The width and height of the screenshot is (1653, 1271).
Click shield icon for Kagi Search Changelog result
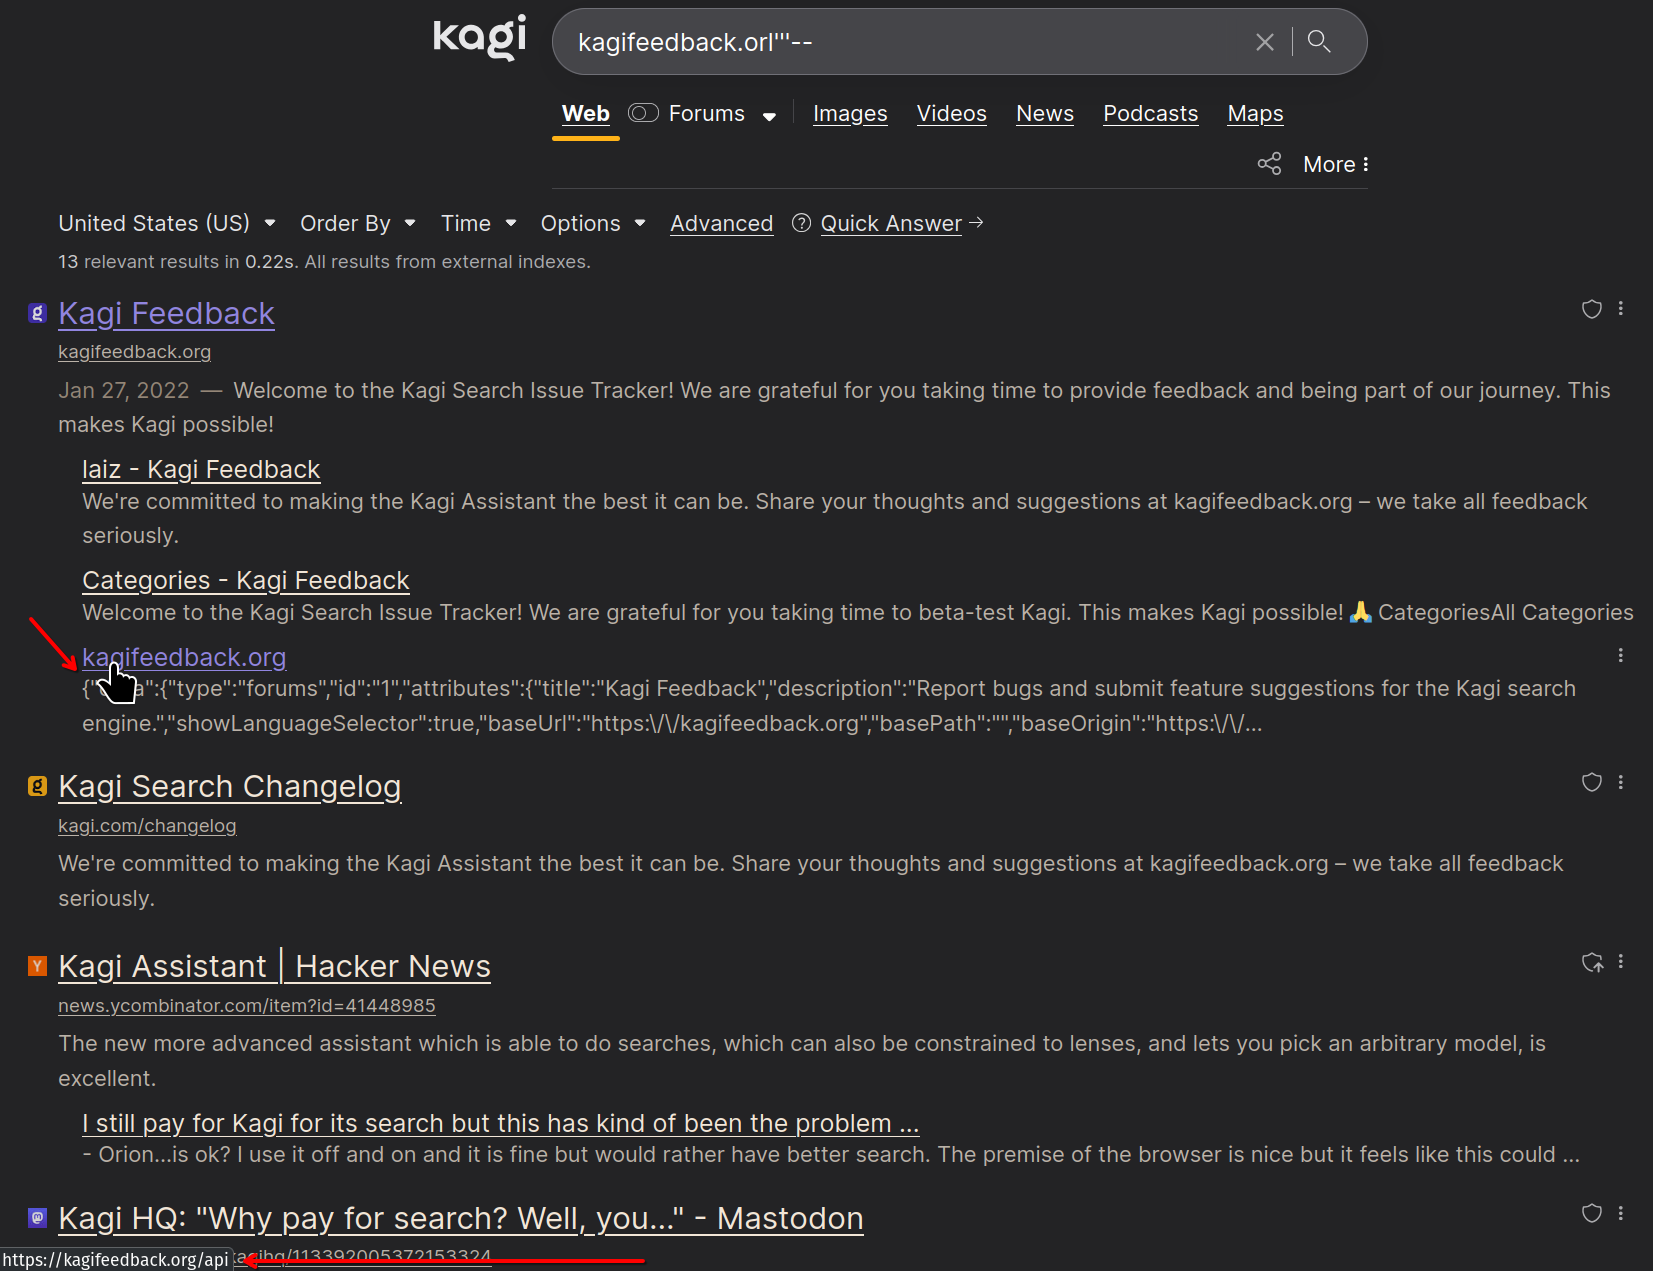click(1591, 783)
